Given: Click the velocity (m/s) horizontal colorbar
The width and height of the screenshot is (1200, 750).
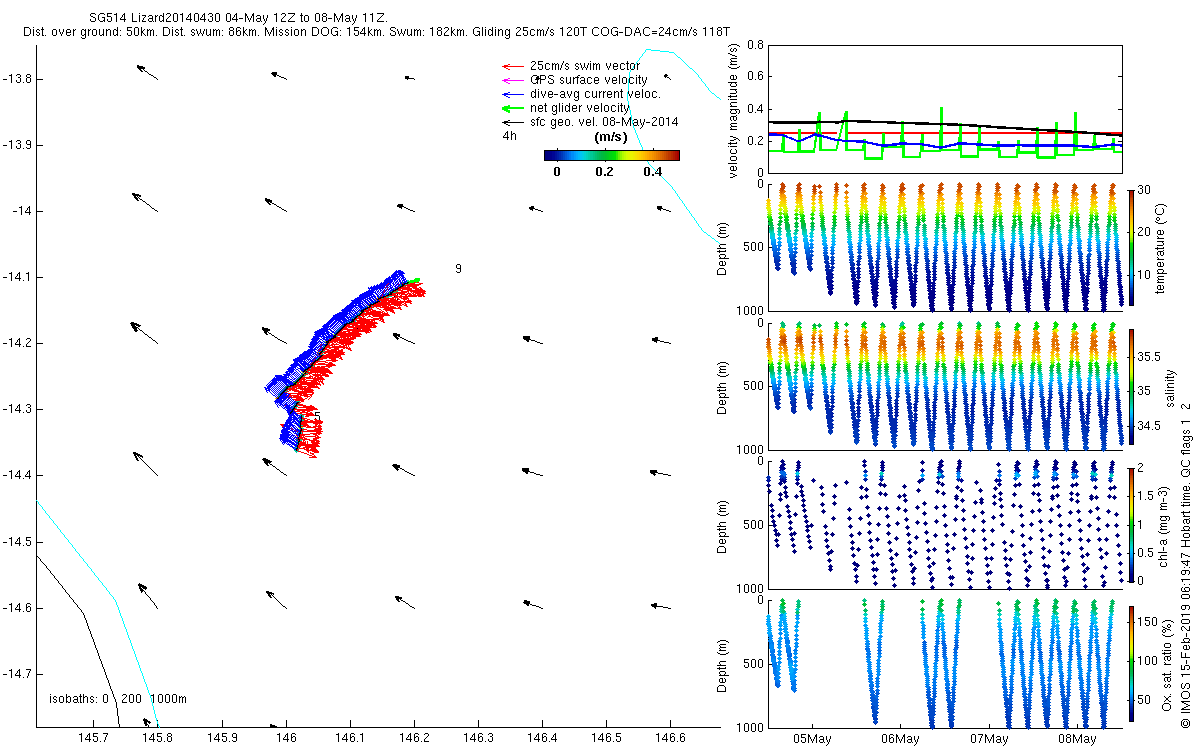Looking at the screenshot, I should click(x=611, y=155).
